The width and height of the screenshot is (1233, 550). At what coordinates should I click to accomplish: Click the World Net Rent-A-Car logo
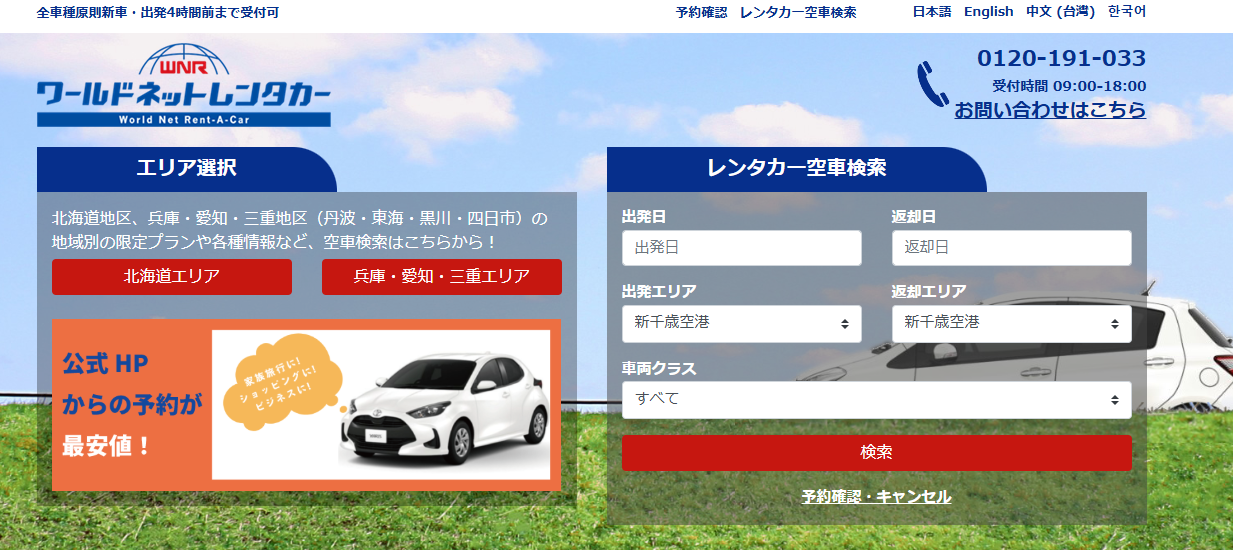183,87
